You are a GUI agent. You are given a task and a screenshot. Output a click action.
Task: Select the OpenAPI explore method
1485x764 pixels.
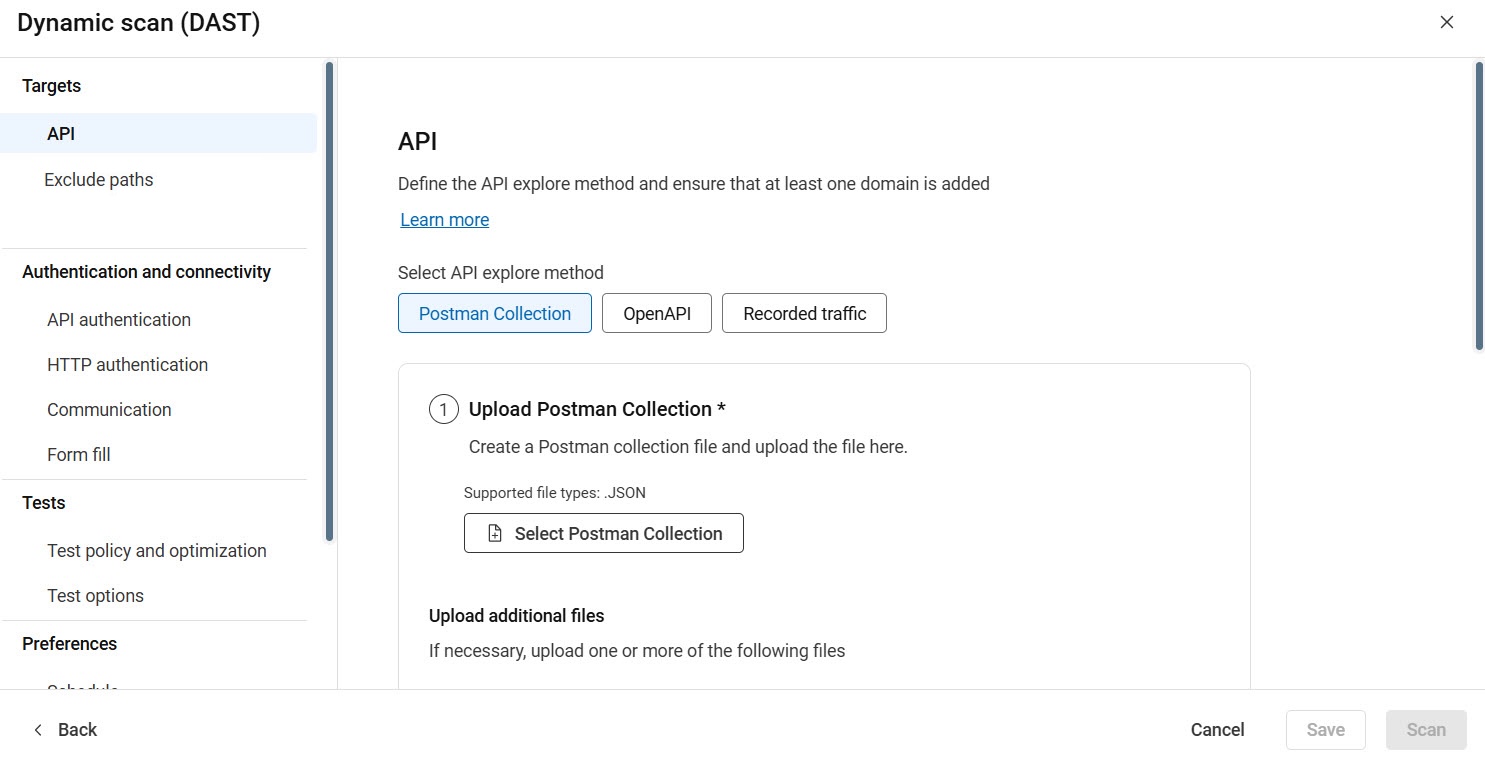pyautogui.click(x=656, y=312)
